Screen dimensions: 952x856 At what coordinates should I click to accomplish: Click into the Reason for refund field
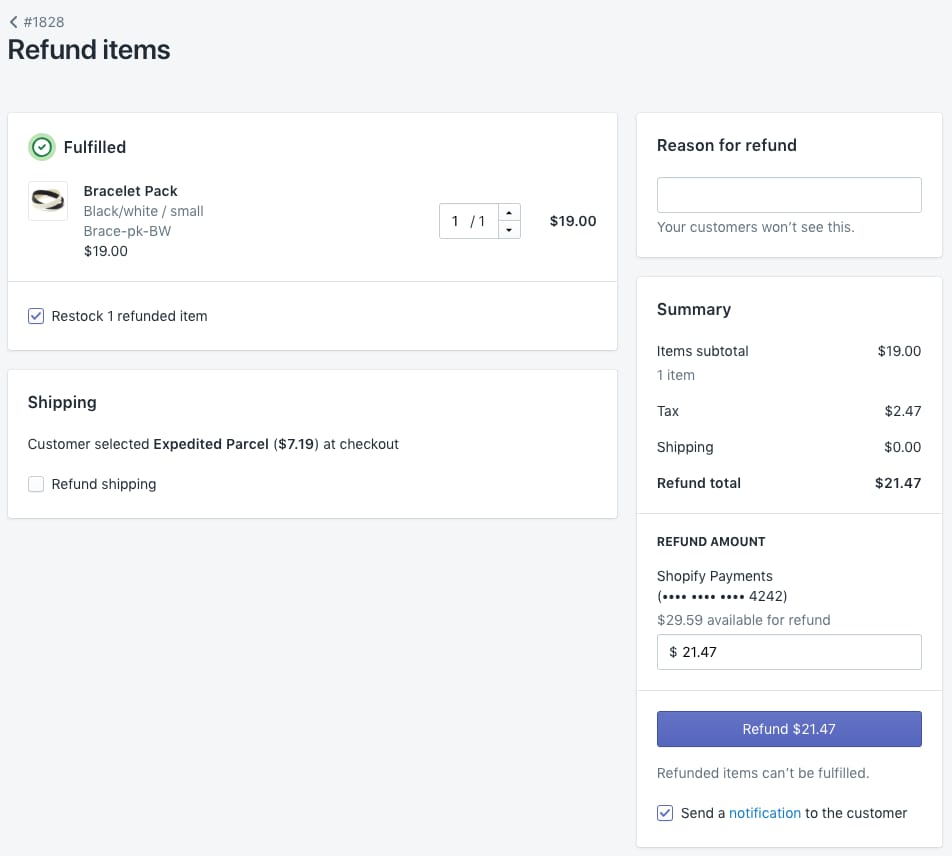click(x=789, y=195)
